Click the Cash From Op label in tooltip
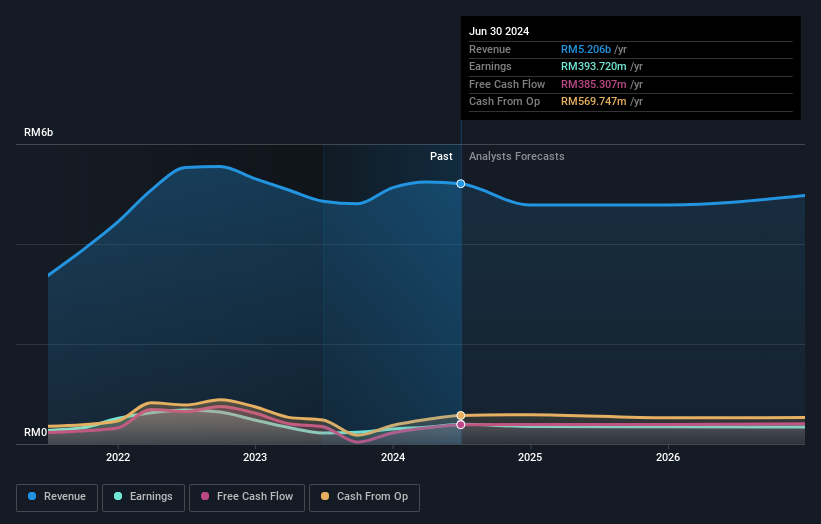This screenshot has height=524, width=821. point(504,102)
